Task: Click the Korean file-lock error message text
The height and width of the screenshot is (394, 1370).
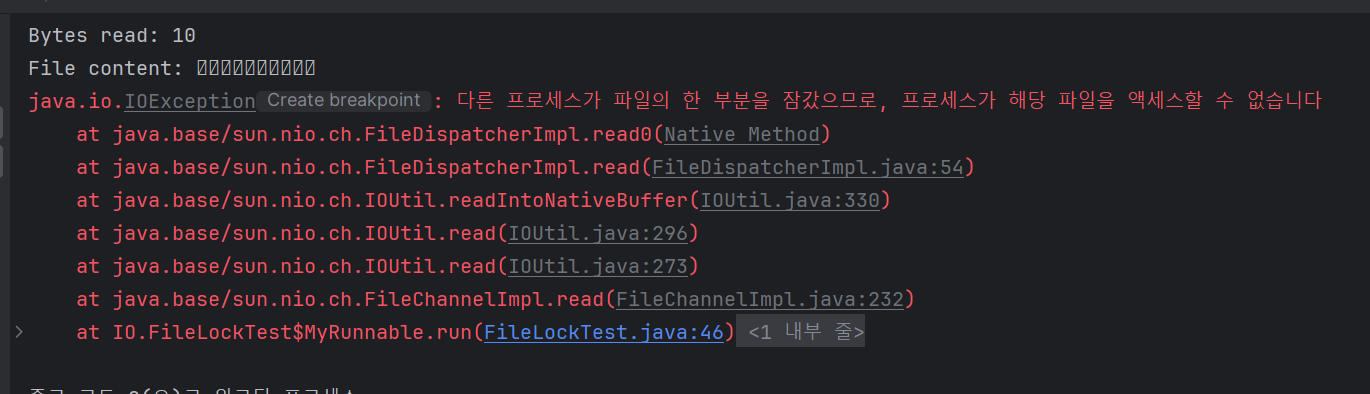Action: point(890,101)
